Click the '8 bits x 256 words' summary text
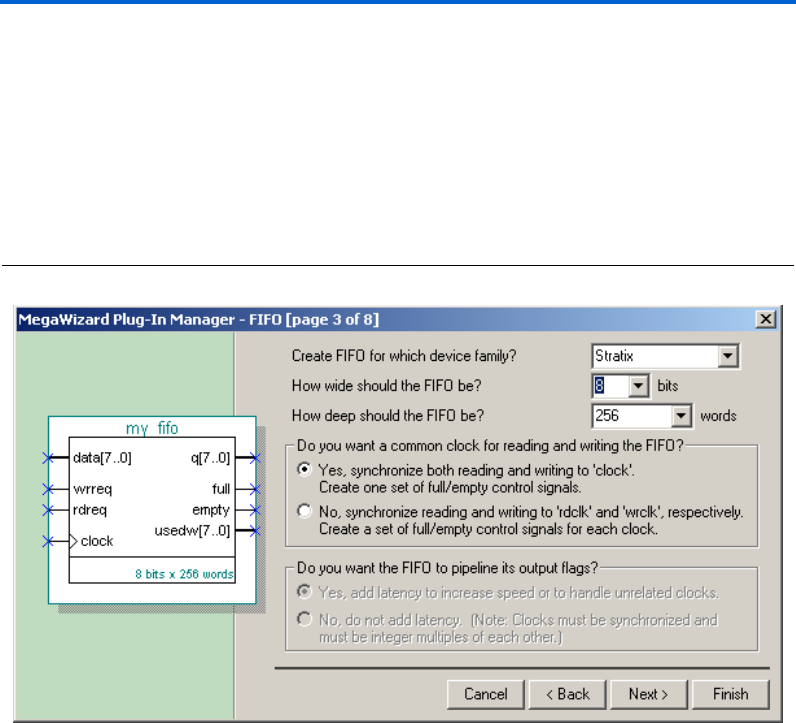Screen dimensions: 796x723 pyautogui.click(x=184, y=574)
